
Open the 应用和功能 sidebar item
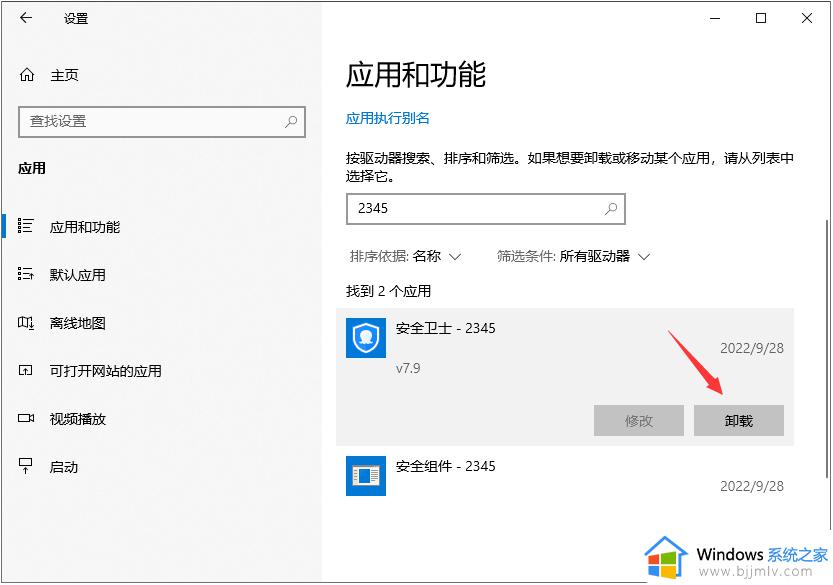(x=162, y=227)
